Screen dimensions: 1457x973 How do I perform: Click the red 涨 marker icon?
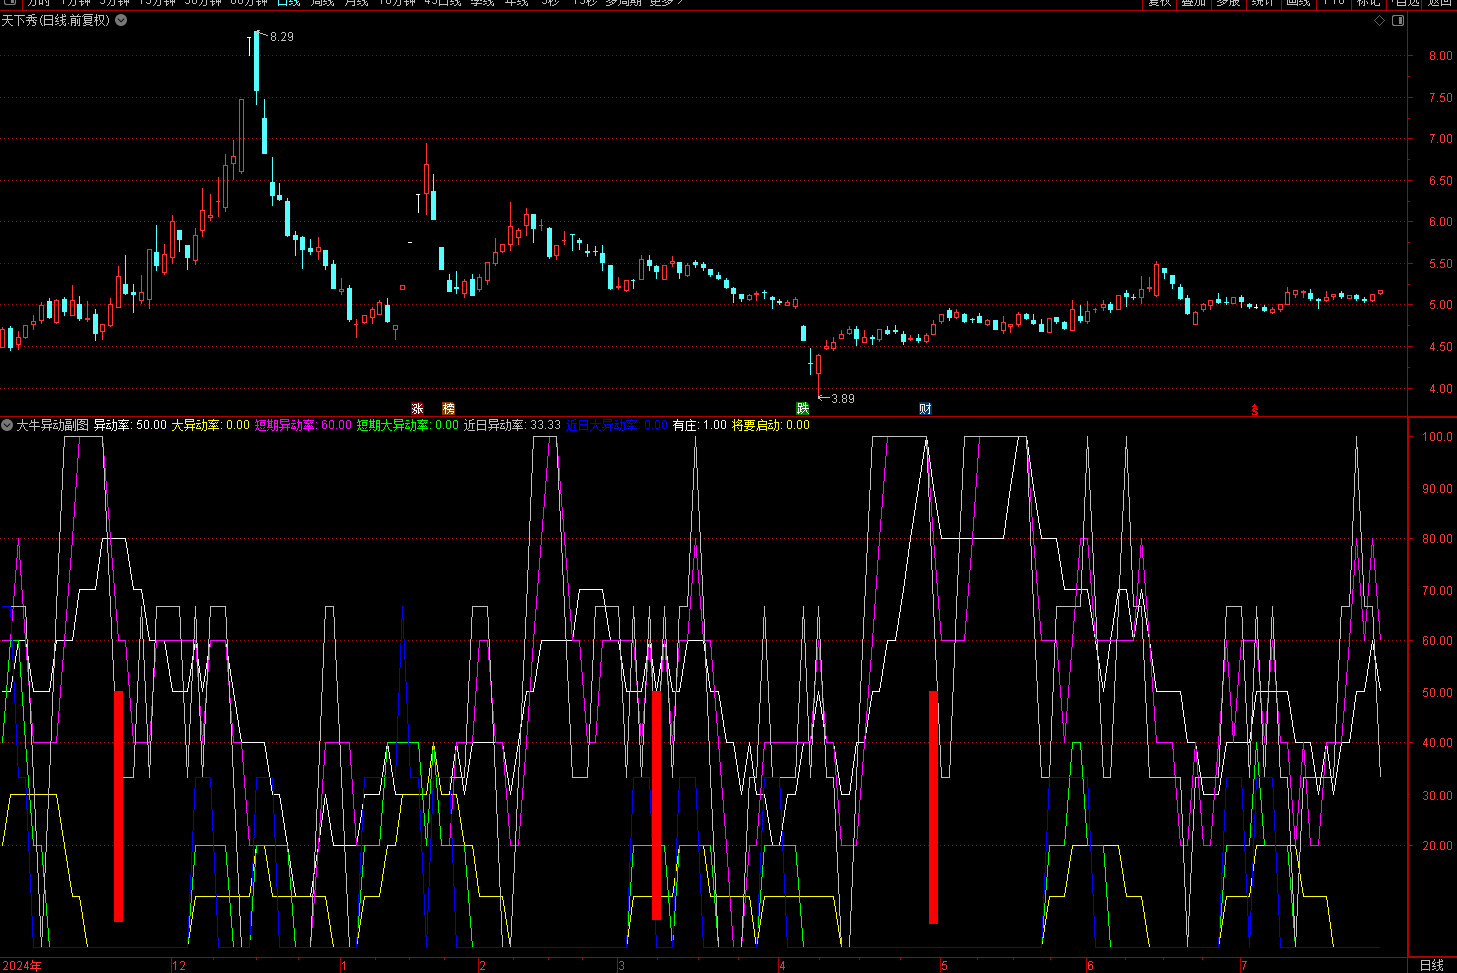click(417, 408)
